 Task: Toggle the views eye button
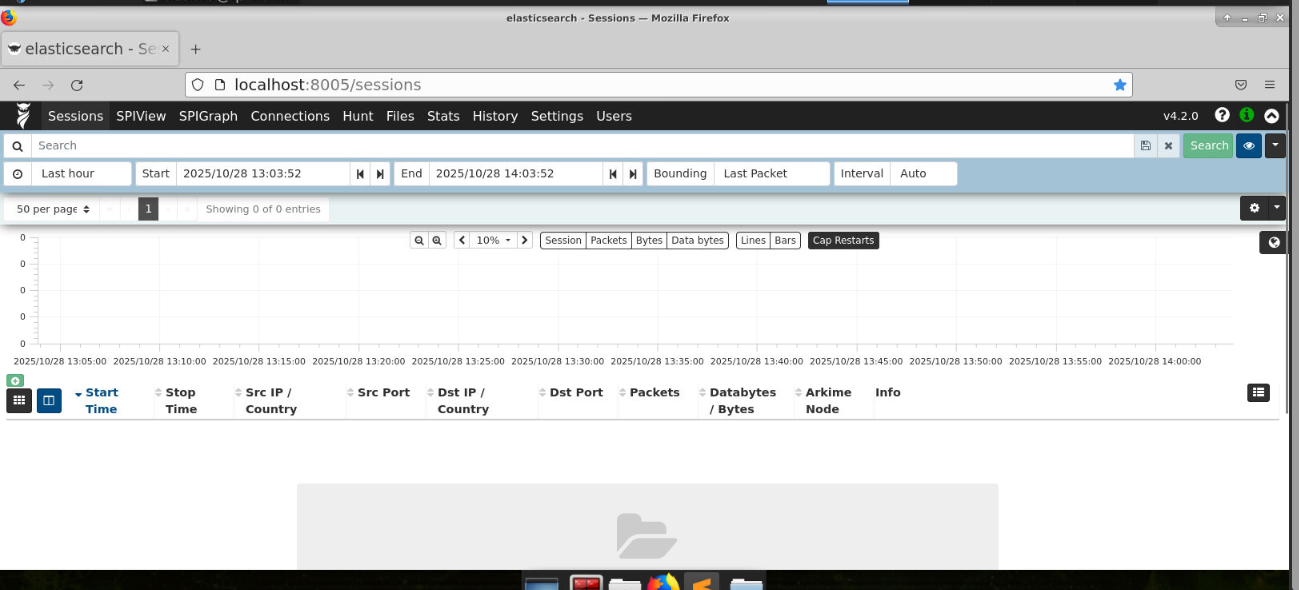click(x=1248, y=146)
